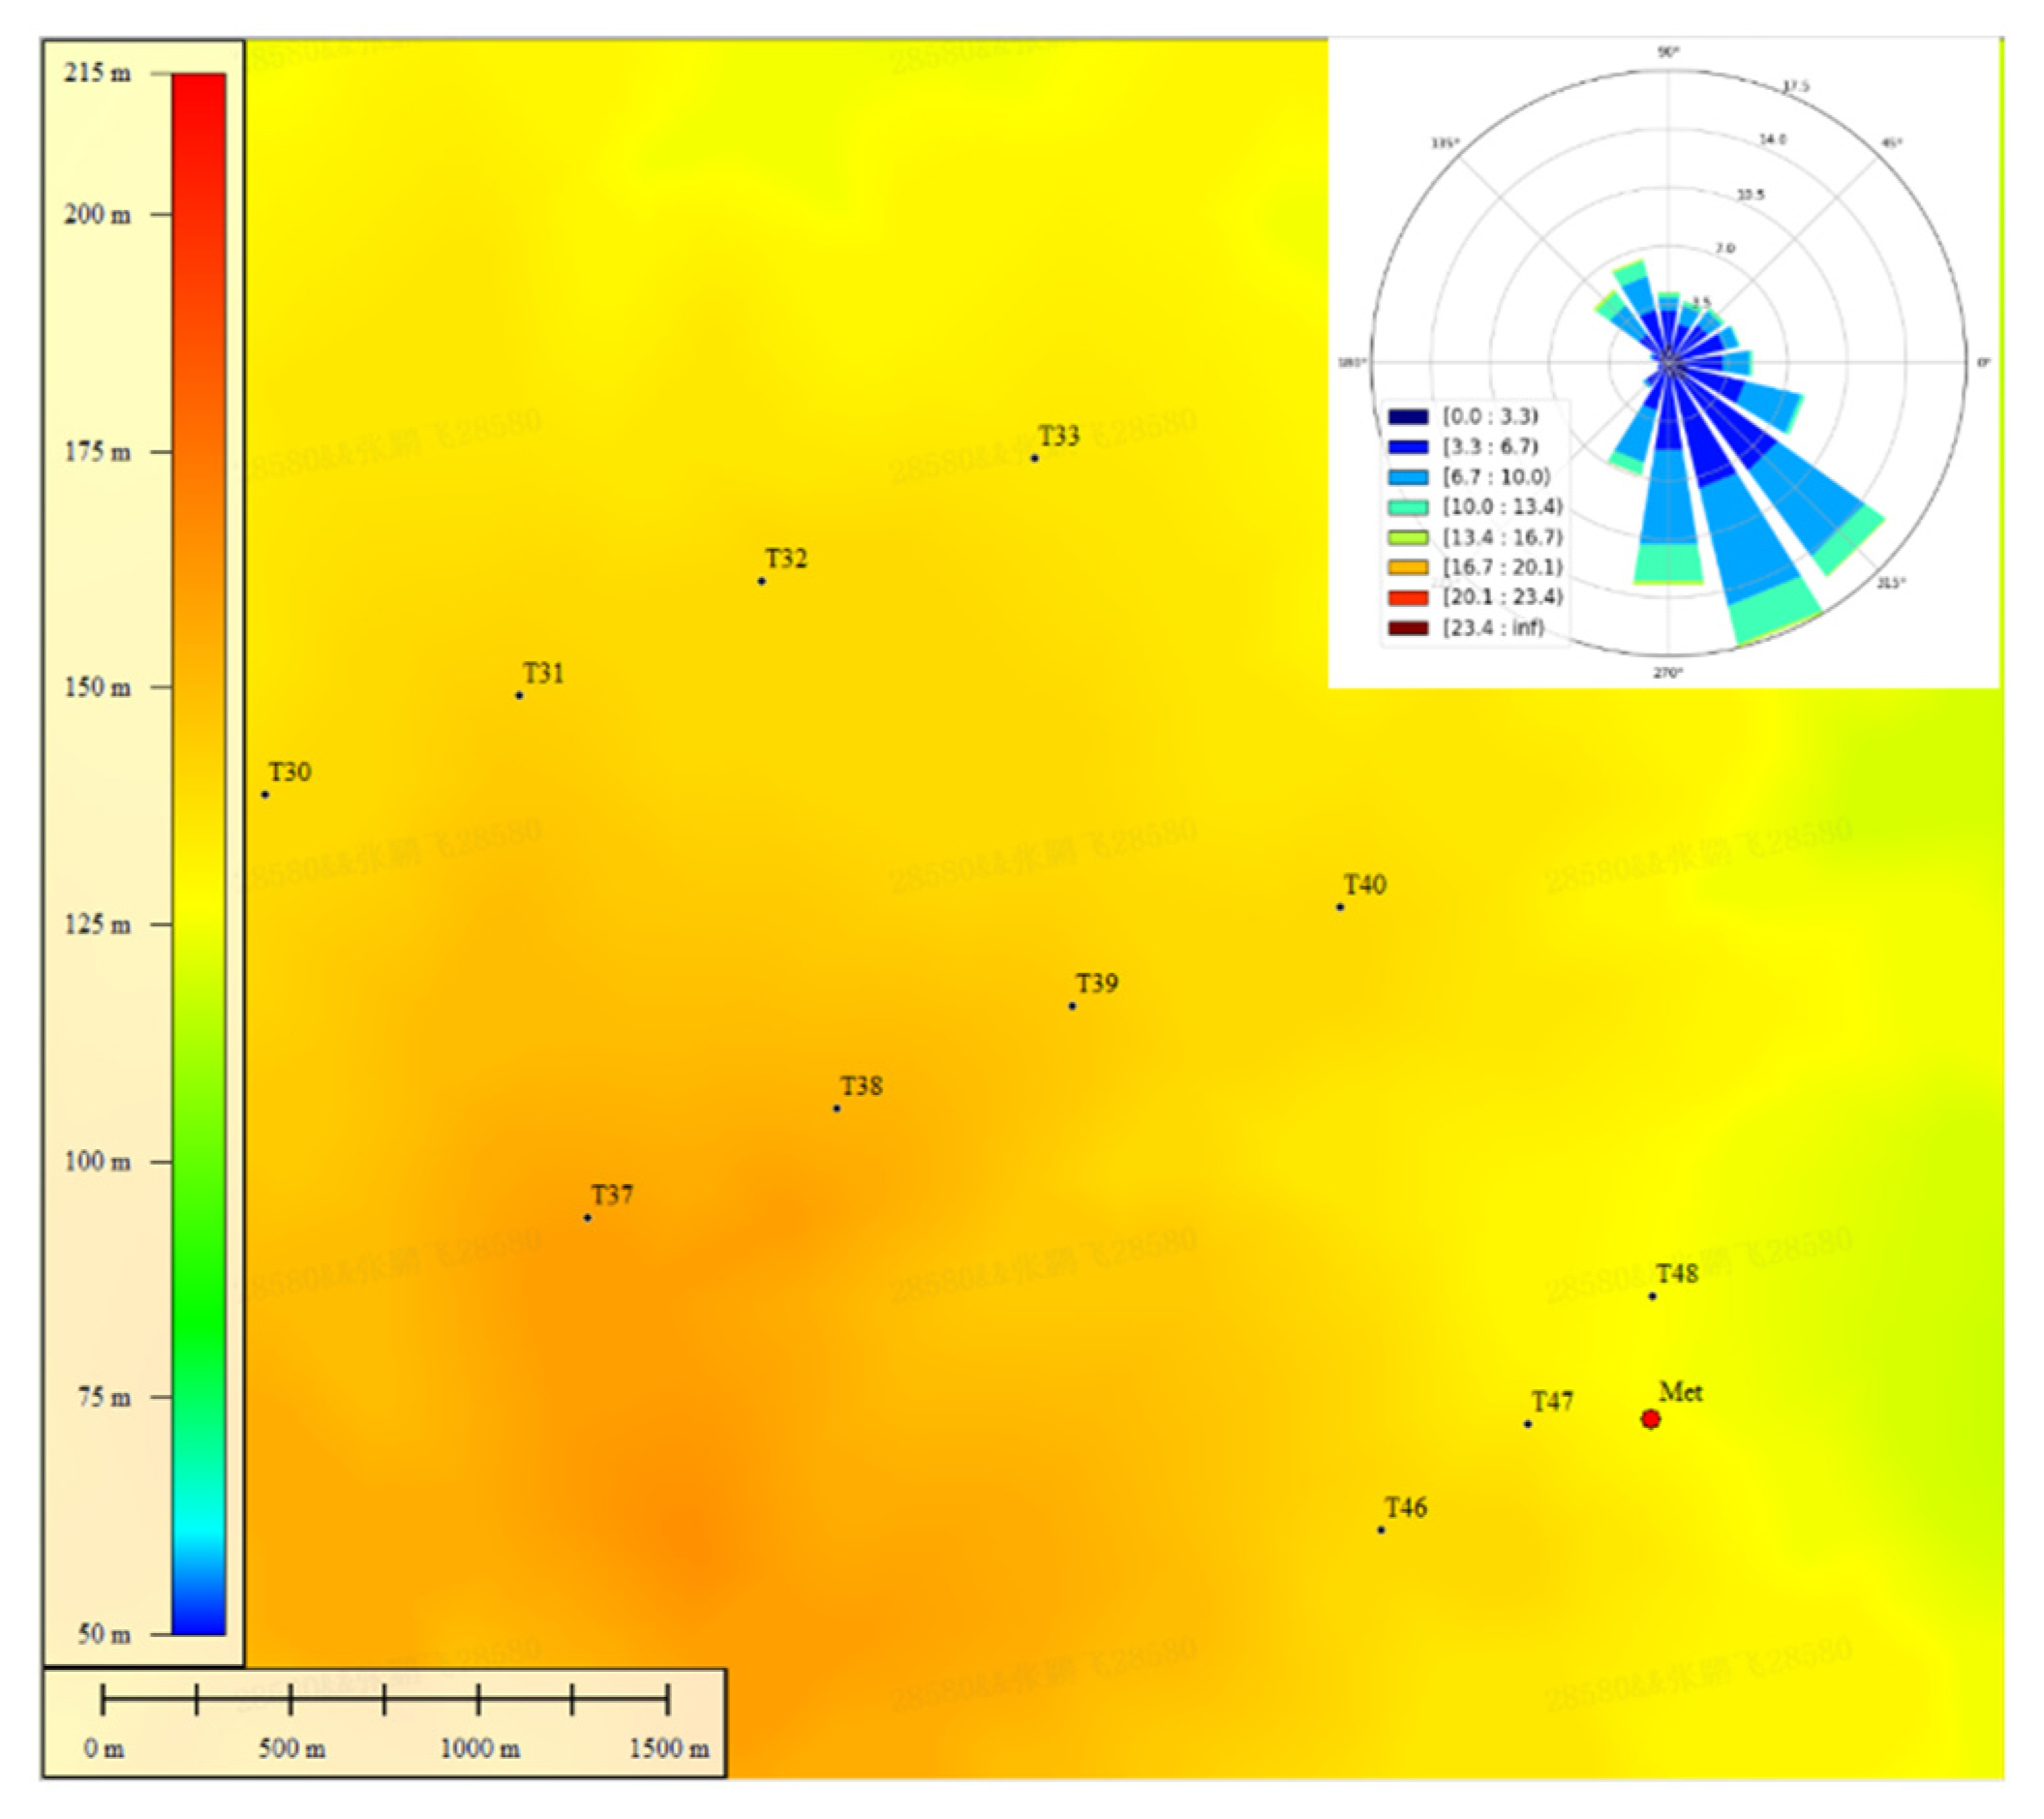
Task: Click the [0.0 : 3.3) legend swatch
Action: 1408,417
